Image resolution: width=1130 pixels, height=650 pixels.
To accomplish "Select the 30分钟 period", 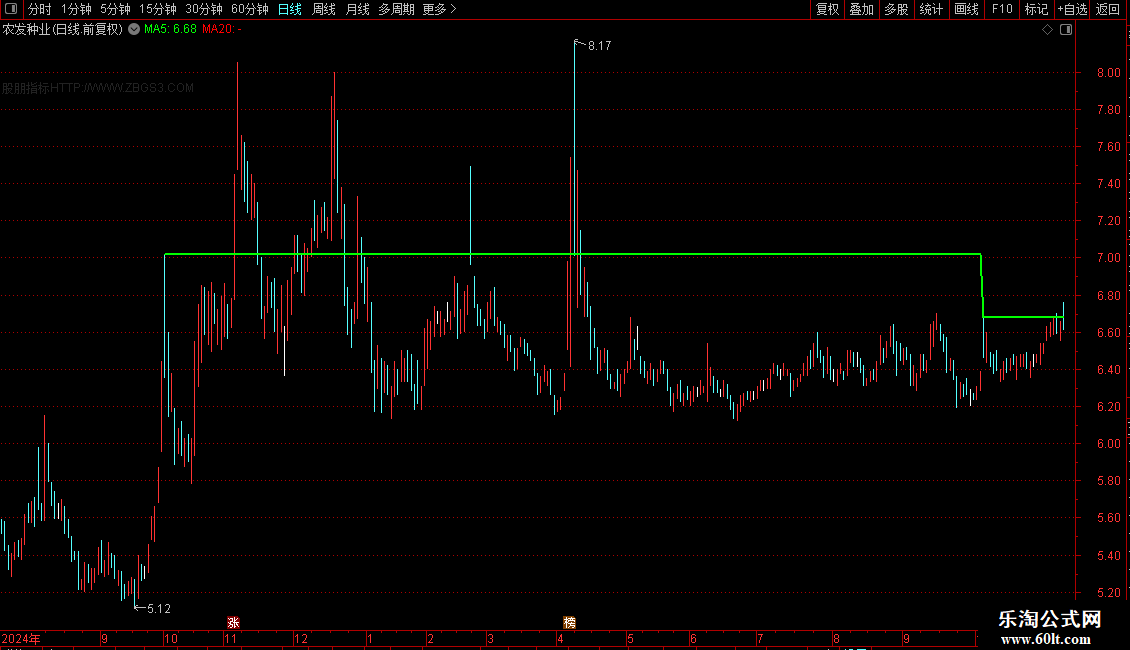I will [x=204, y=9].
